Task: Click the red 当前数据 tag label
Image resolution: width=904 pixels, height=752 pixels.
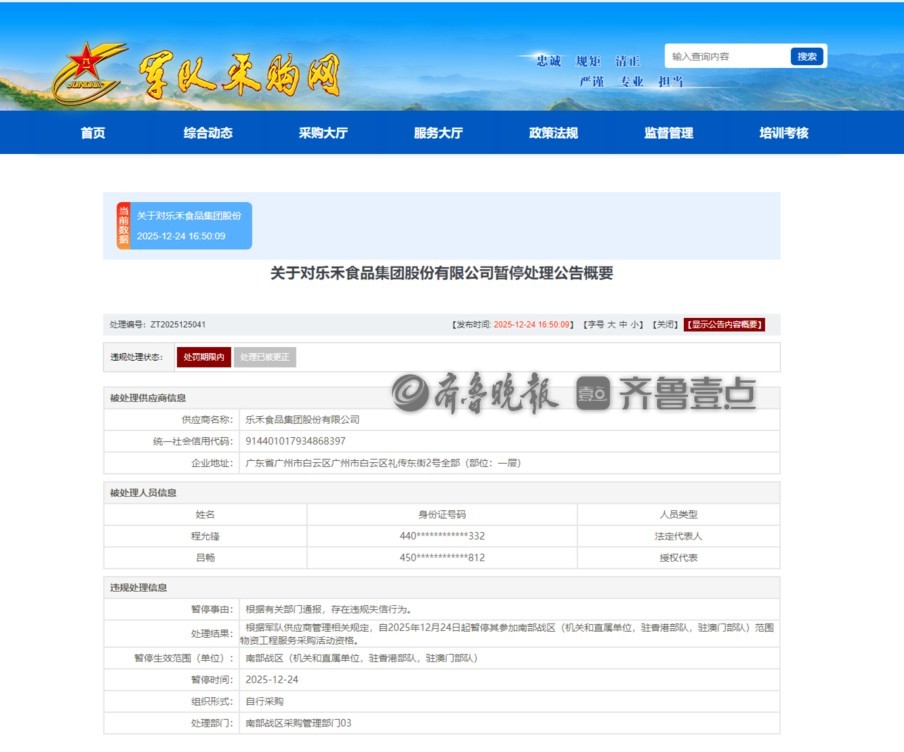Action: click(124, 226)
